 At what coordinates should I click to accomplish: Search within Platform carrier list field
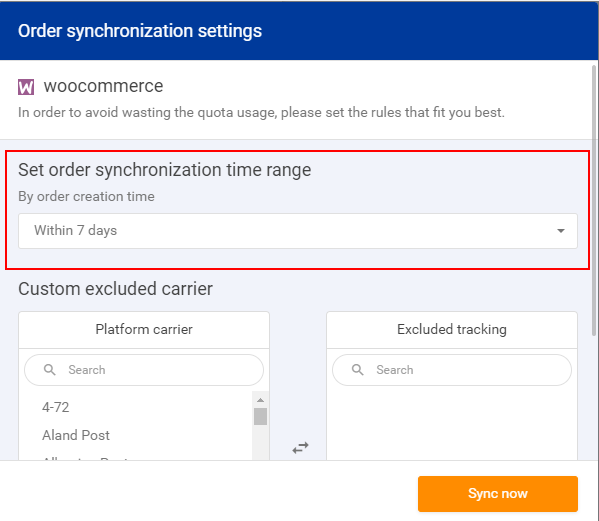(144, 370)
